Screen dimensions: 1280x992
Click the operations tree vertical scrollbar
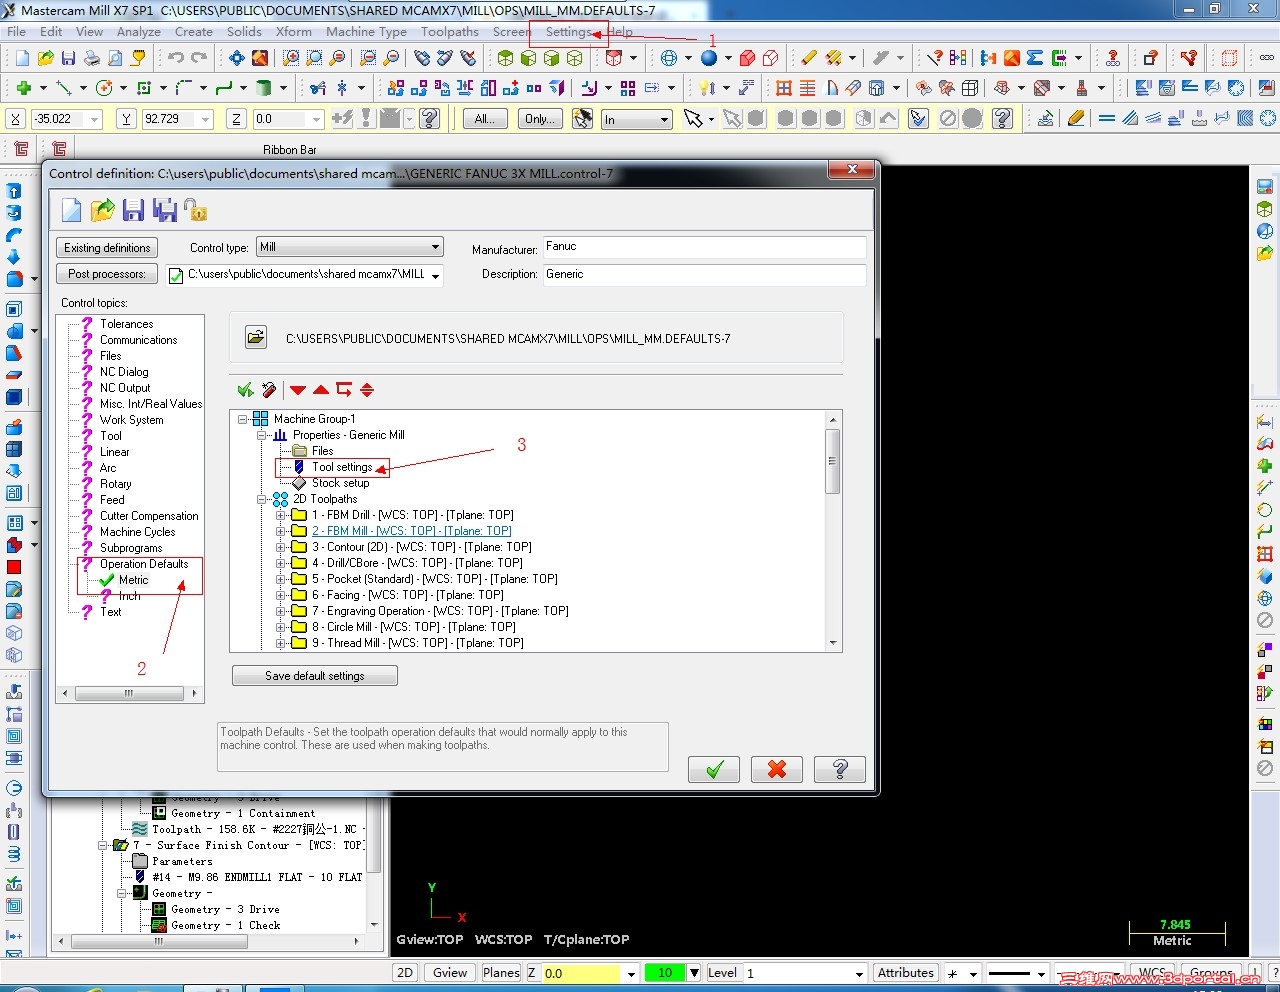tap(833, 531)
